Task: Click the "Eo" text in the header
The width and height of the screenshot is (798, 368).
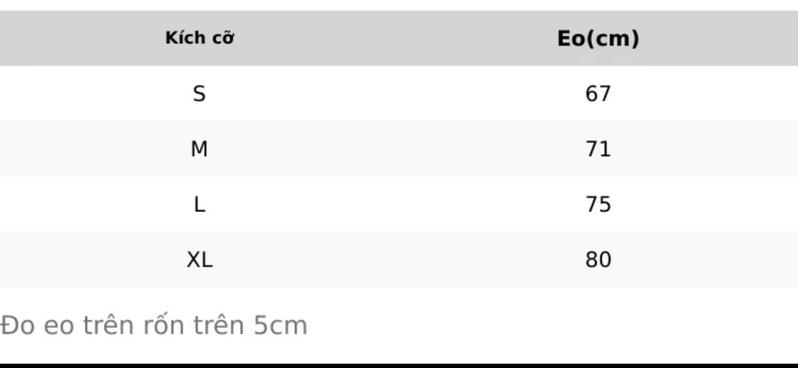Action: pyautogui.click(x=571, y=39)
